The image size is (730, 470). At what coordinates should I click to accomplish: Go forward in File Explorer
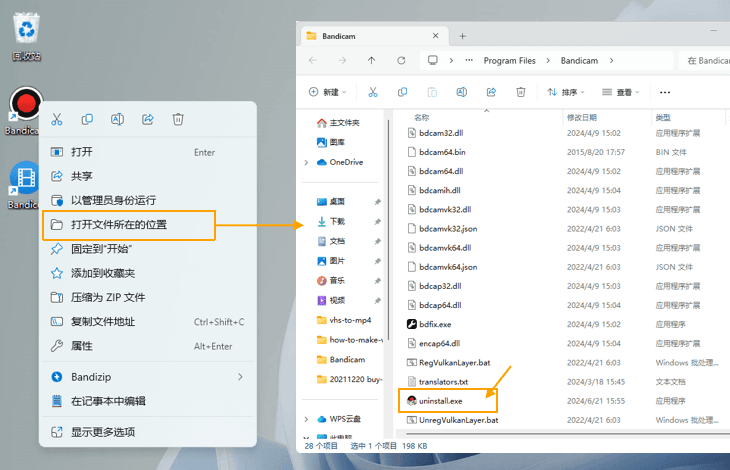pos(342,60)
